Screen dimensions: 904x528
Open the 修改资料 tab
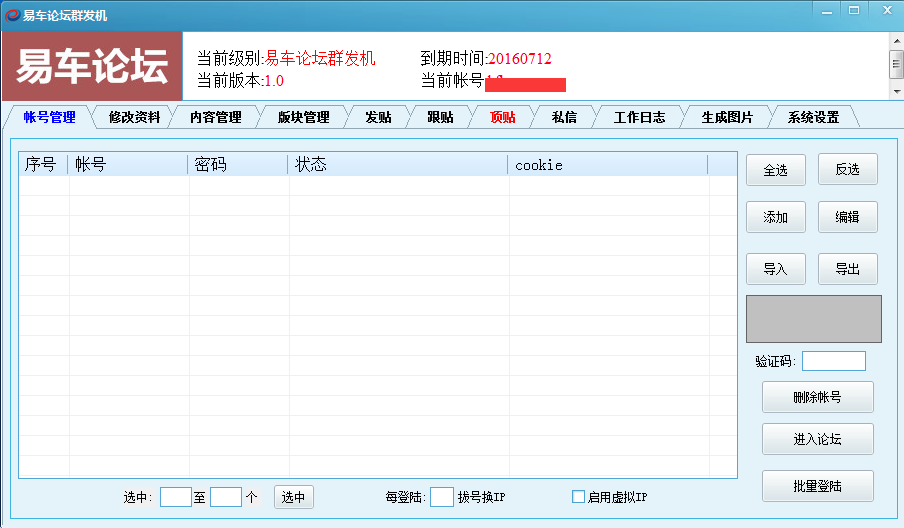134,117
